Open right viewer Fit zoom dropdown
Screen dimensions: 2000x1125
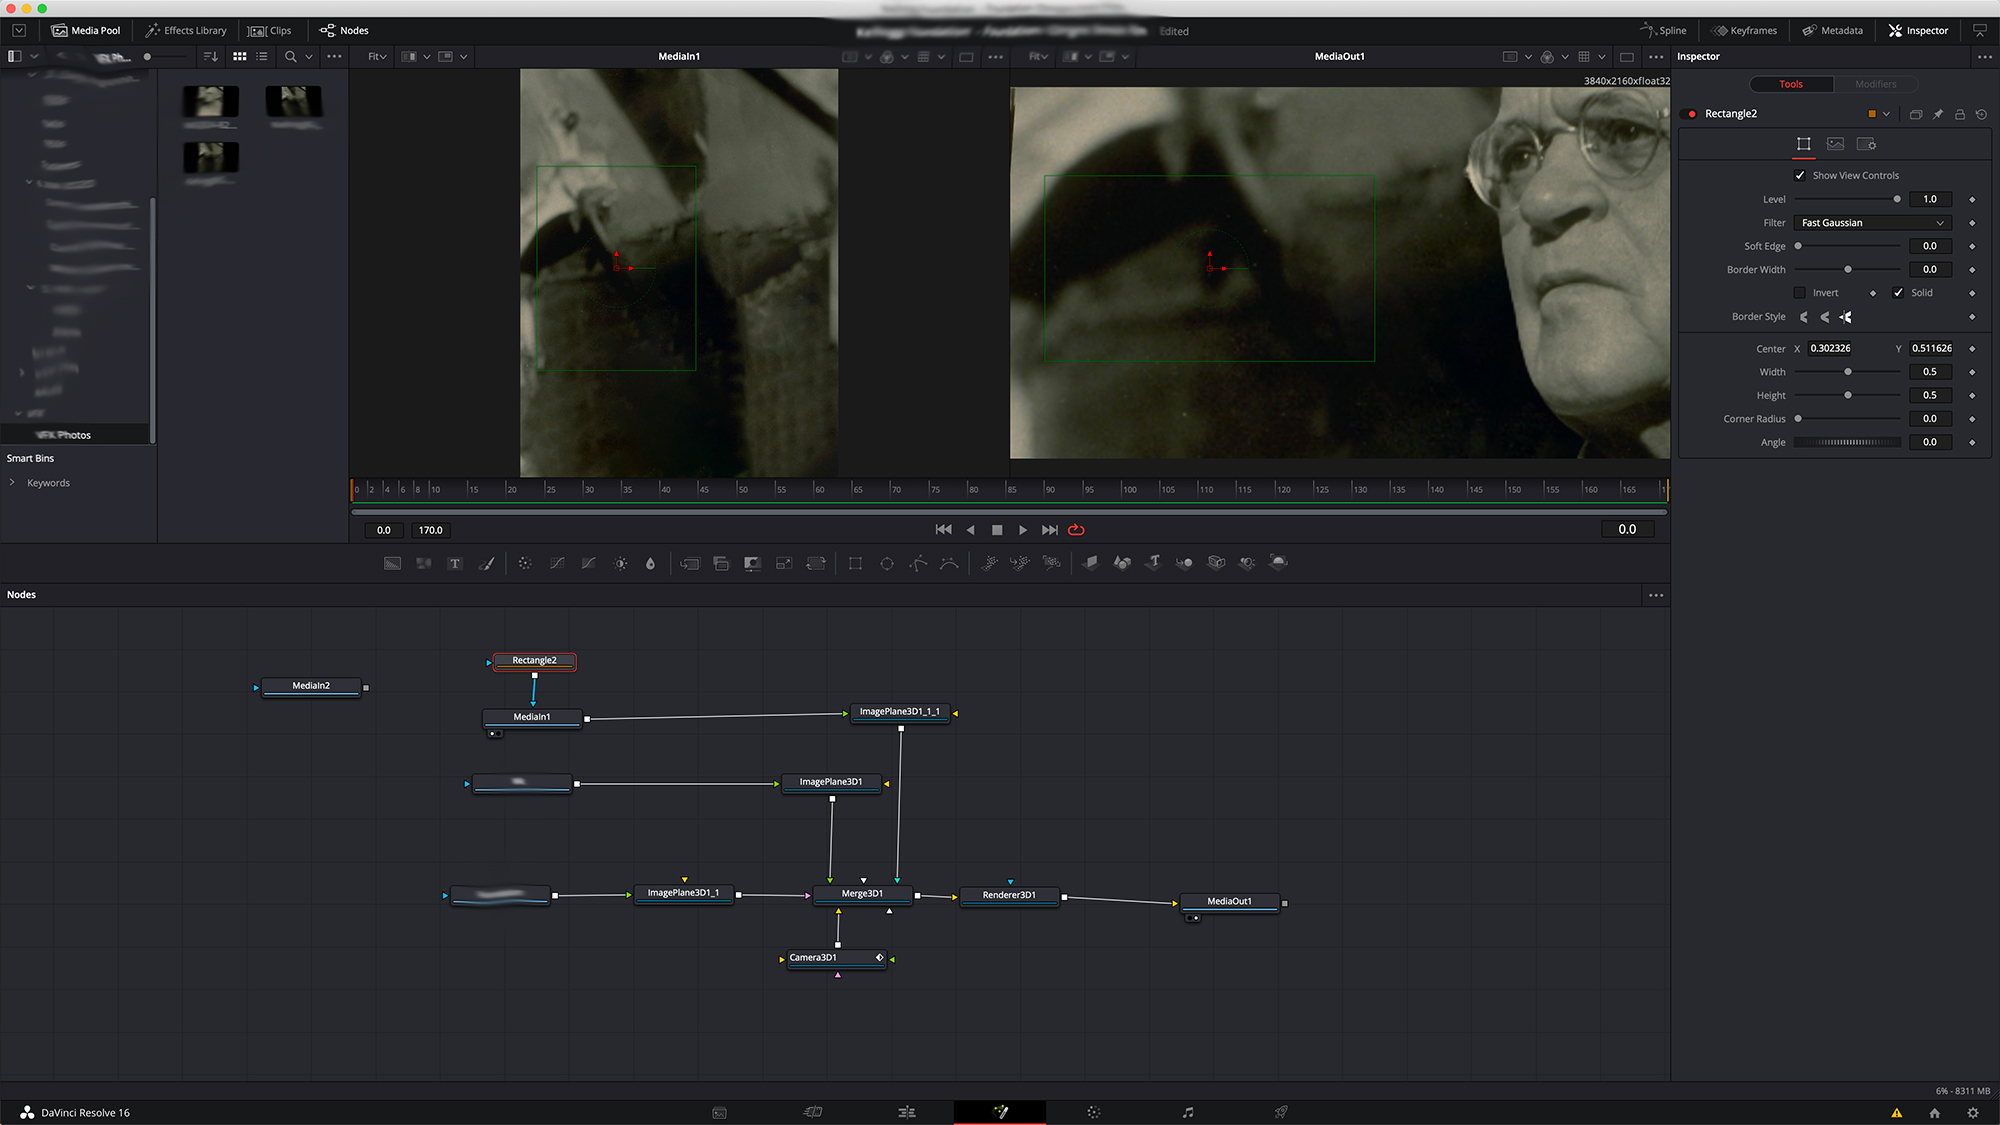coord(1038,57)
